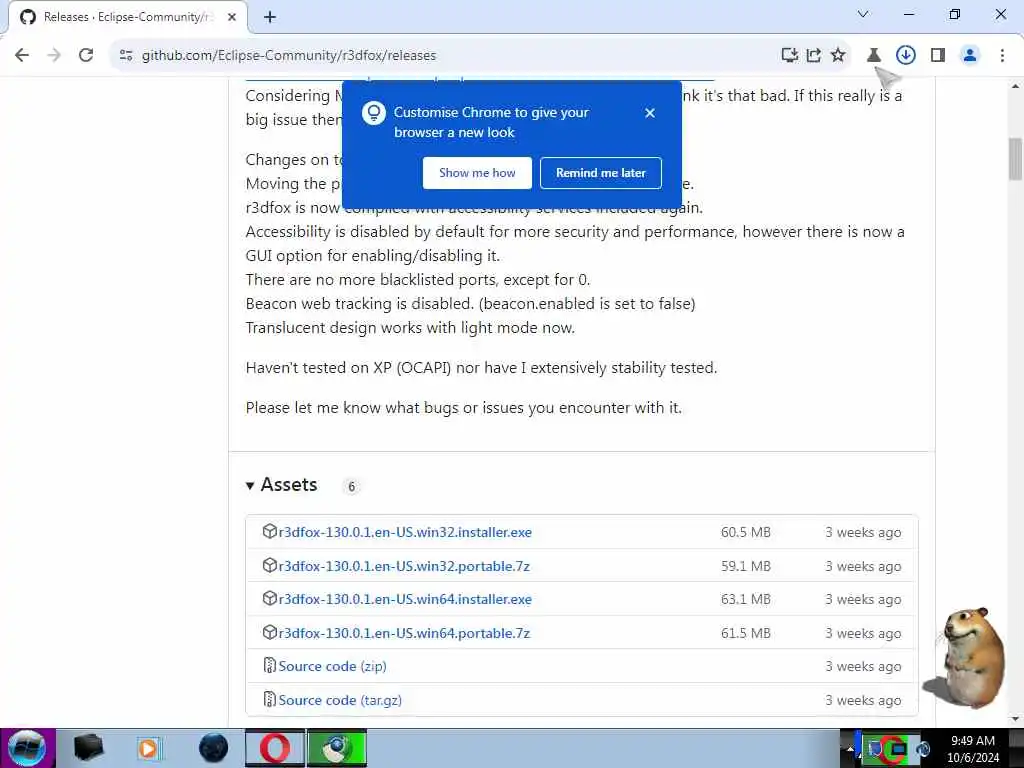The image size is (1024, 768).
Task: Switch to the green Chrome taskbar icon
Action: (x=337, y=748)
